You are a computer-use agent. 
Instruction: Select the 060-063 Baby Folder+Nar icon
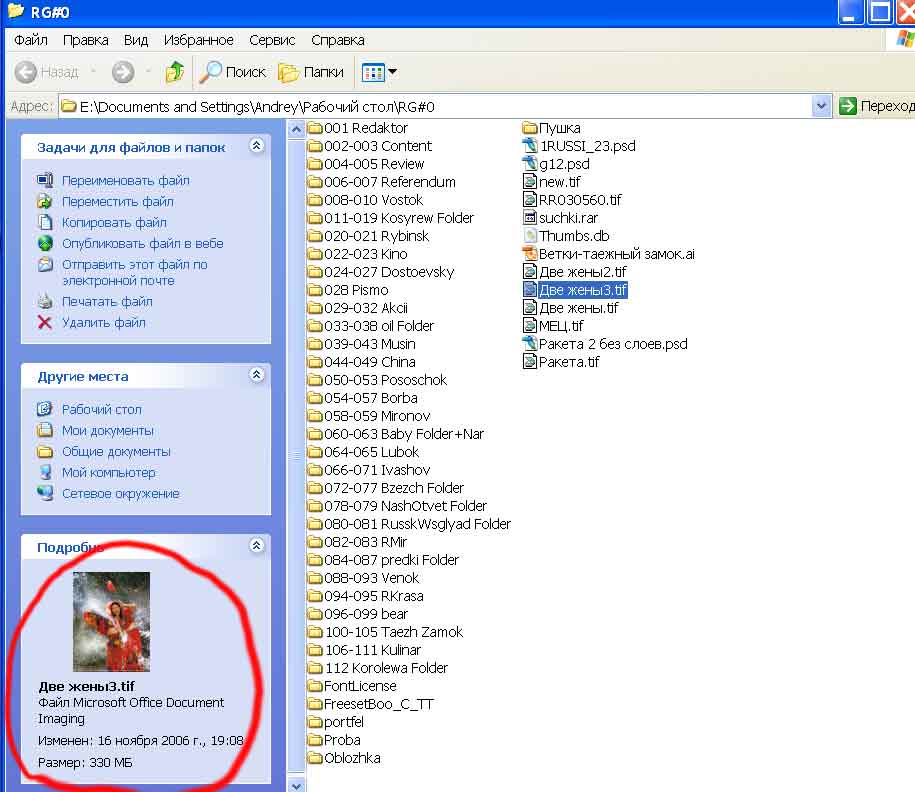point(315,434)
